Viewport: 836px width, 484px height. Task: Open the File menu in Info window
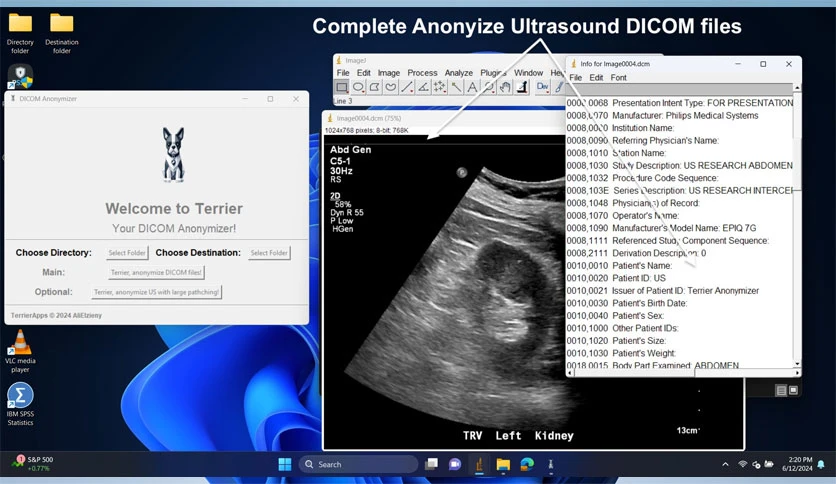coord(575,77)
